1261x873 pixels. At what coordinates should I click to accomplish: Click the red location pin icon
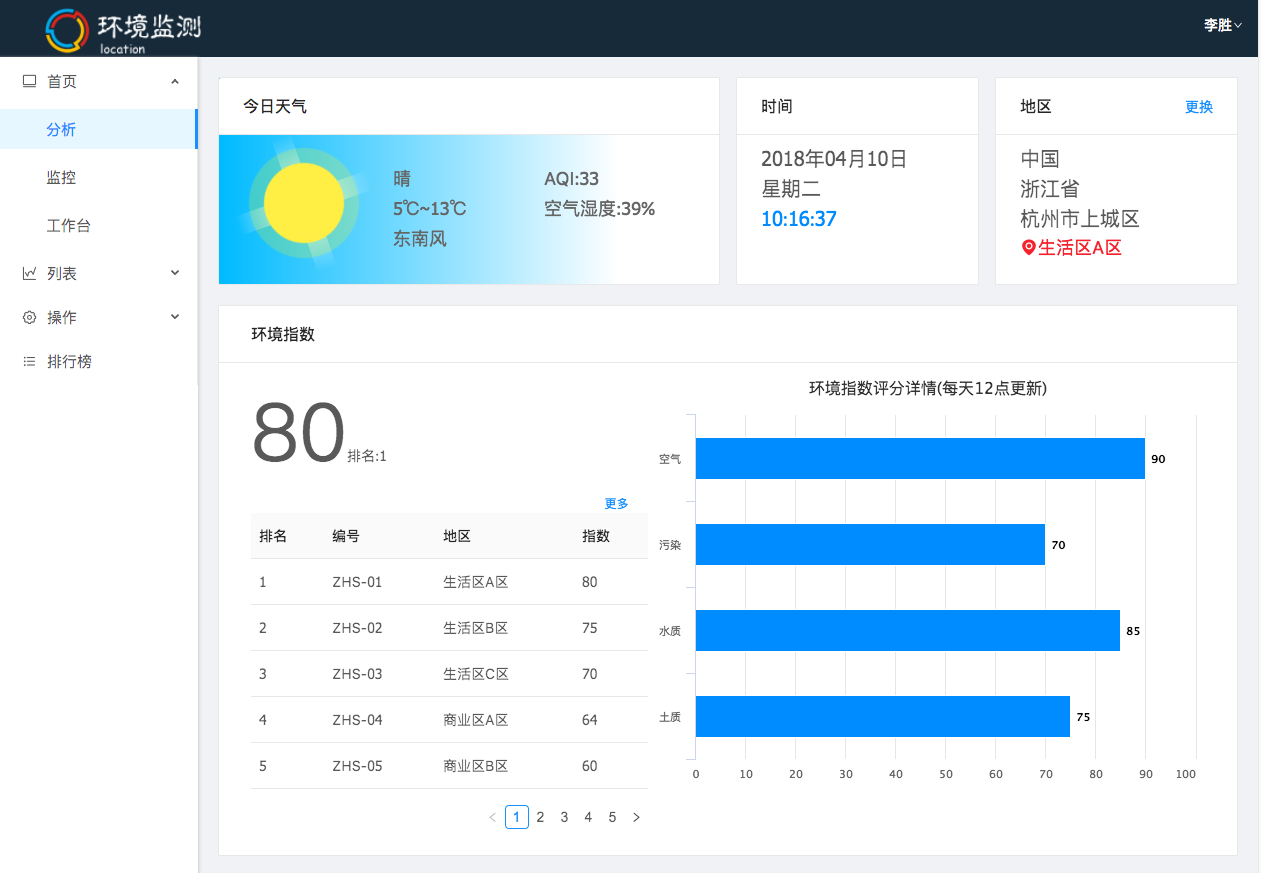[1028, 247]
